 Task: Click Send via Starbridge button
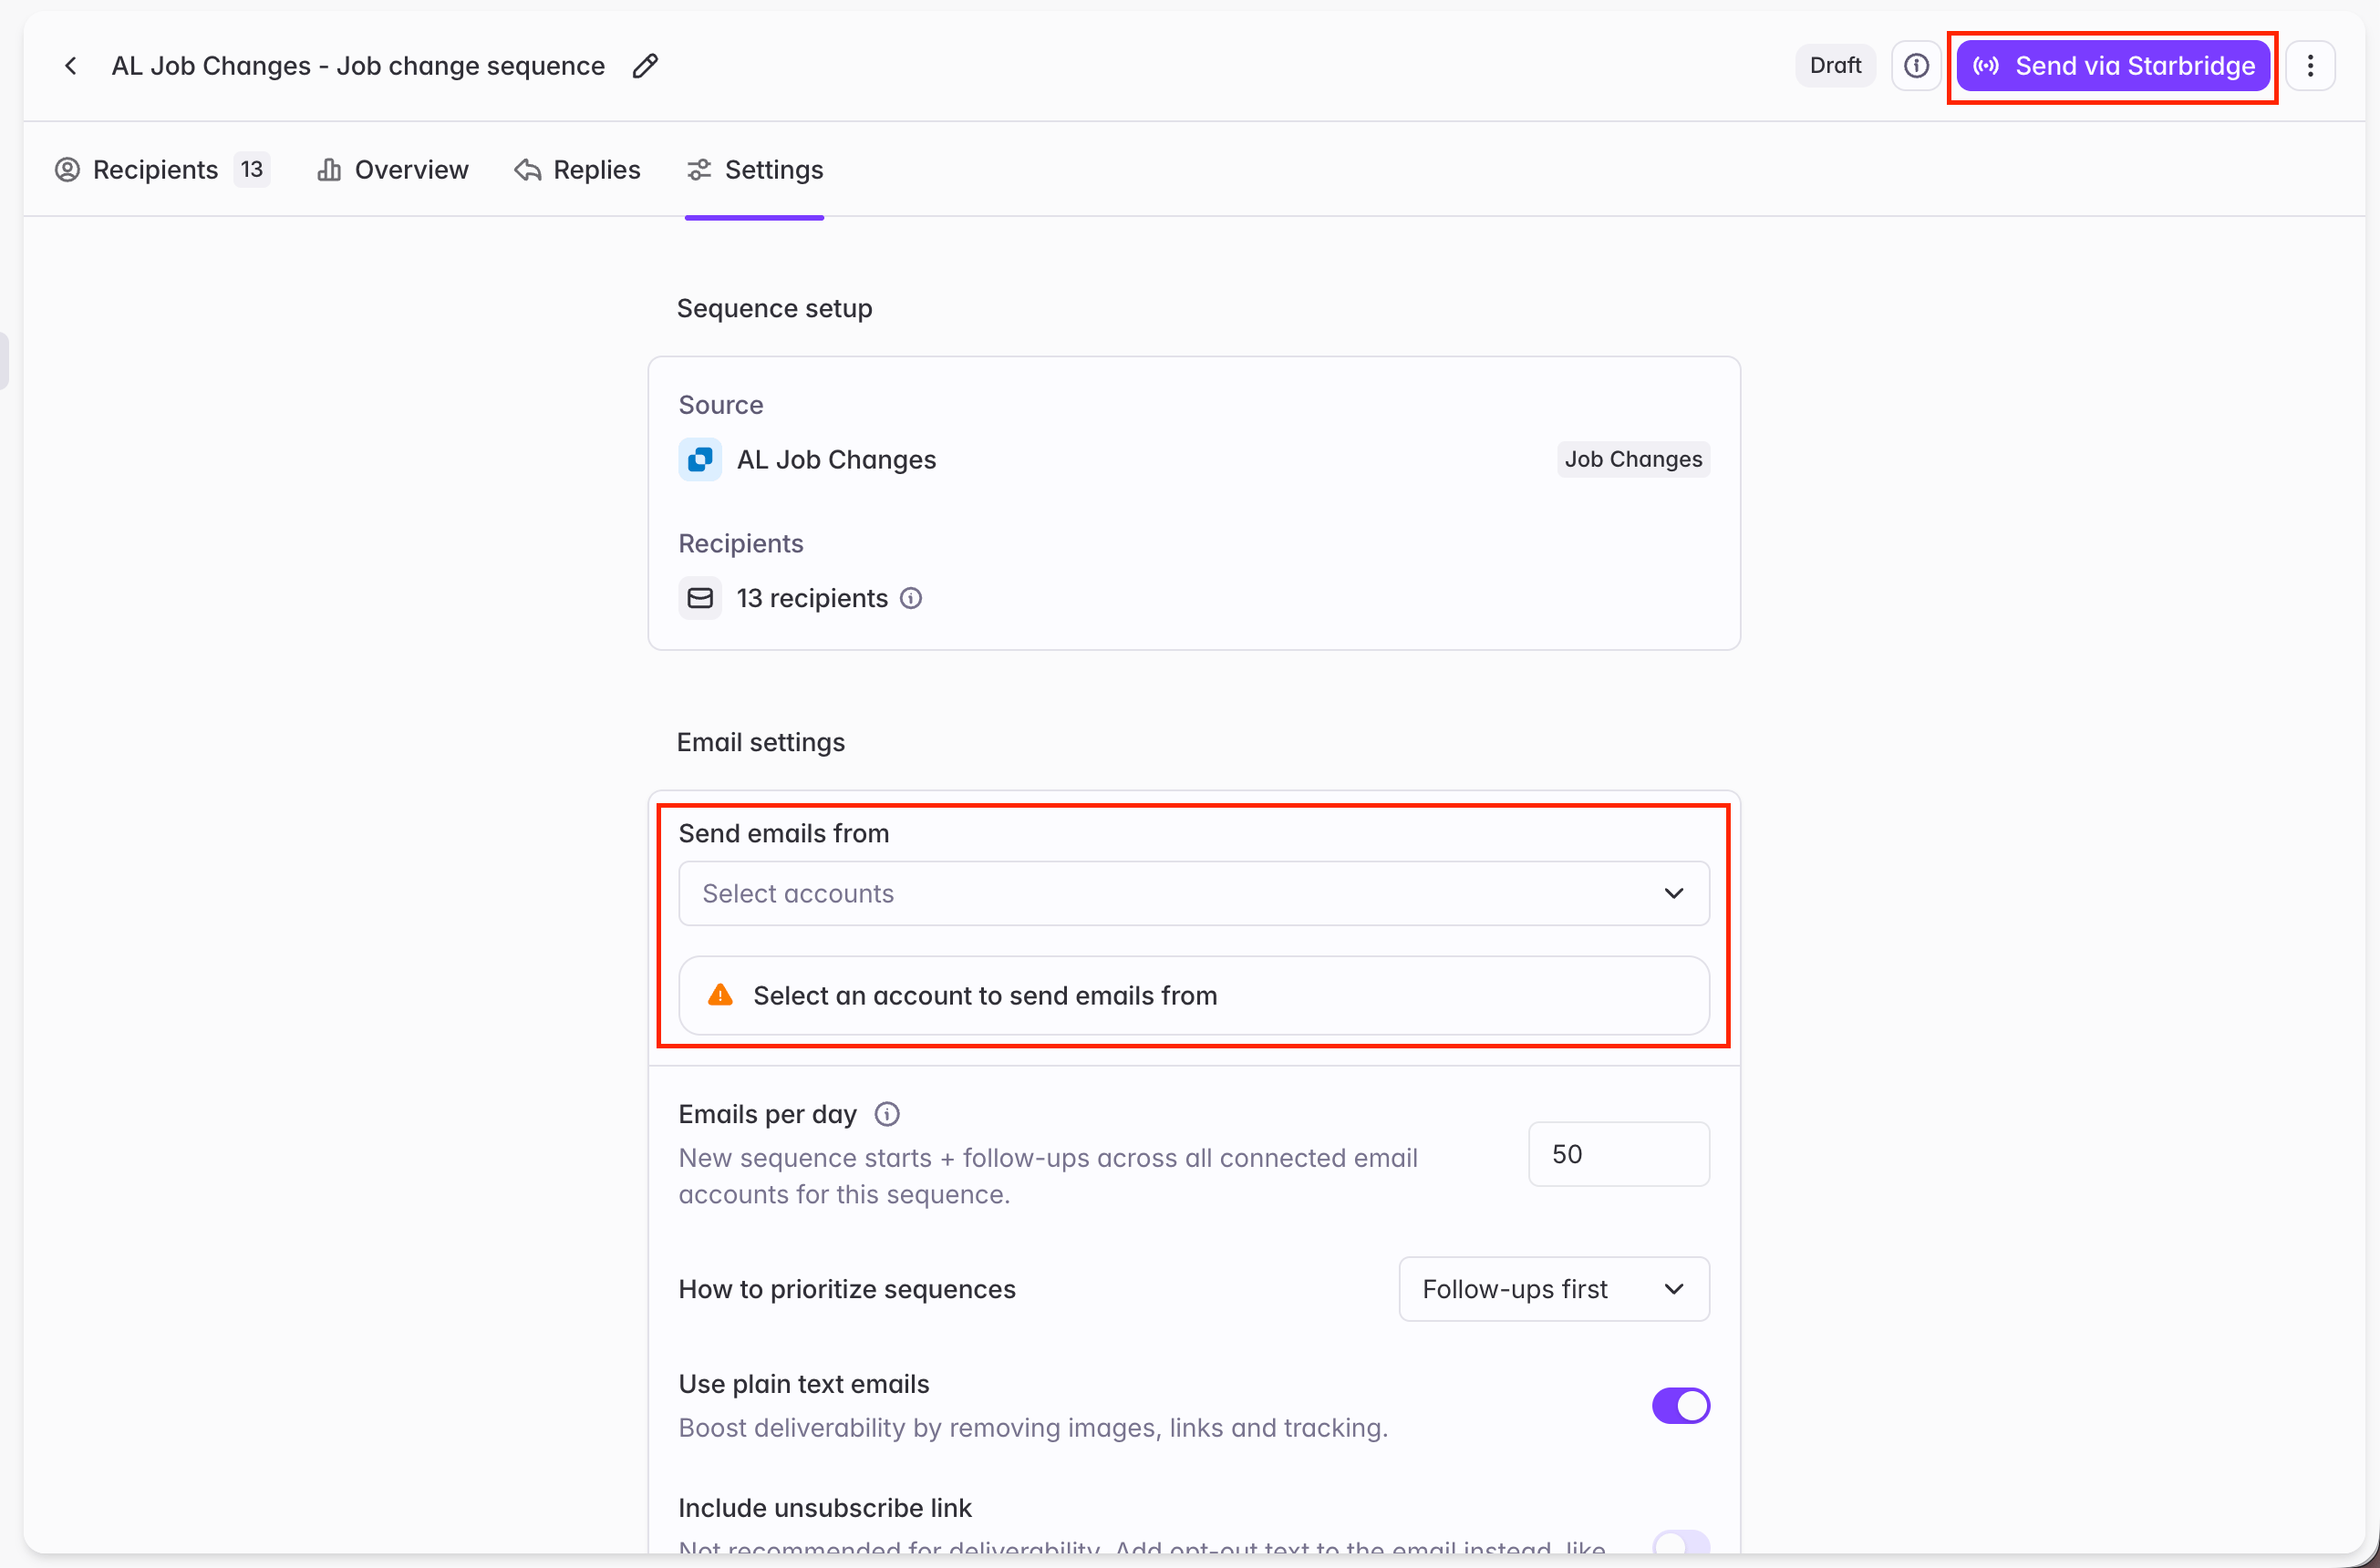(x=2113, y=66)
